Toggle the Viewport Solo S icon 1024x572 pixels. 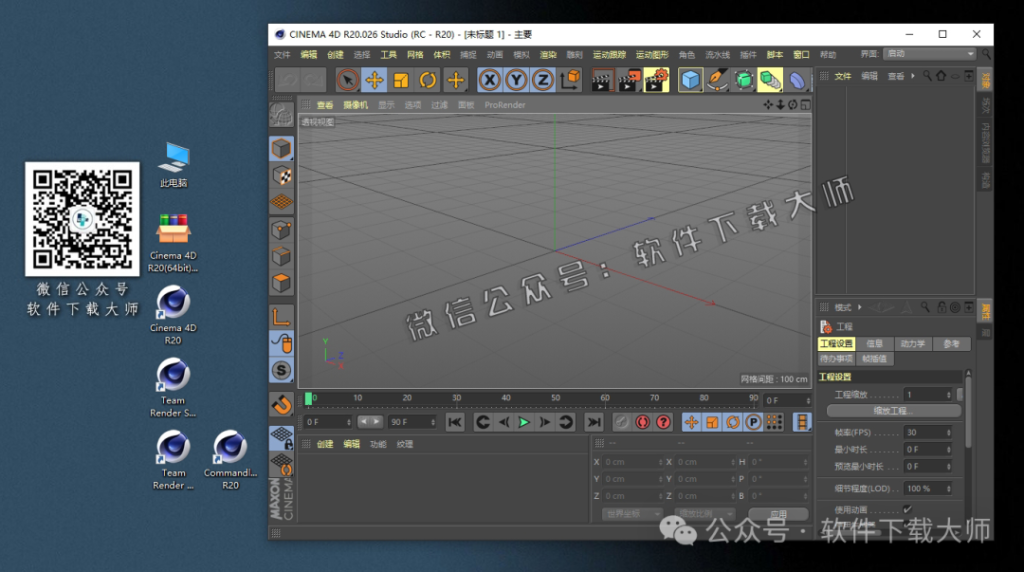pyautogui.click(x=281, y=371)
